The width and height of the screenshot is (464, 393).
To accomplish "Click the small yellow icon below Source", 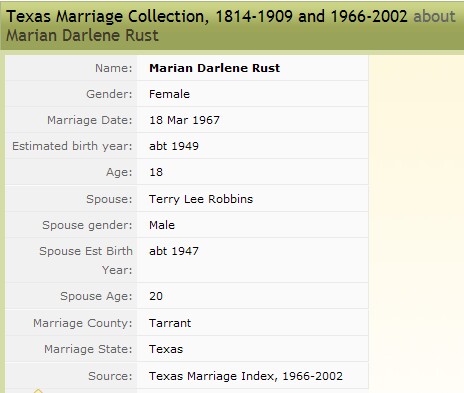I will 38,391.
